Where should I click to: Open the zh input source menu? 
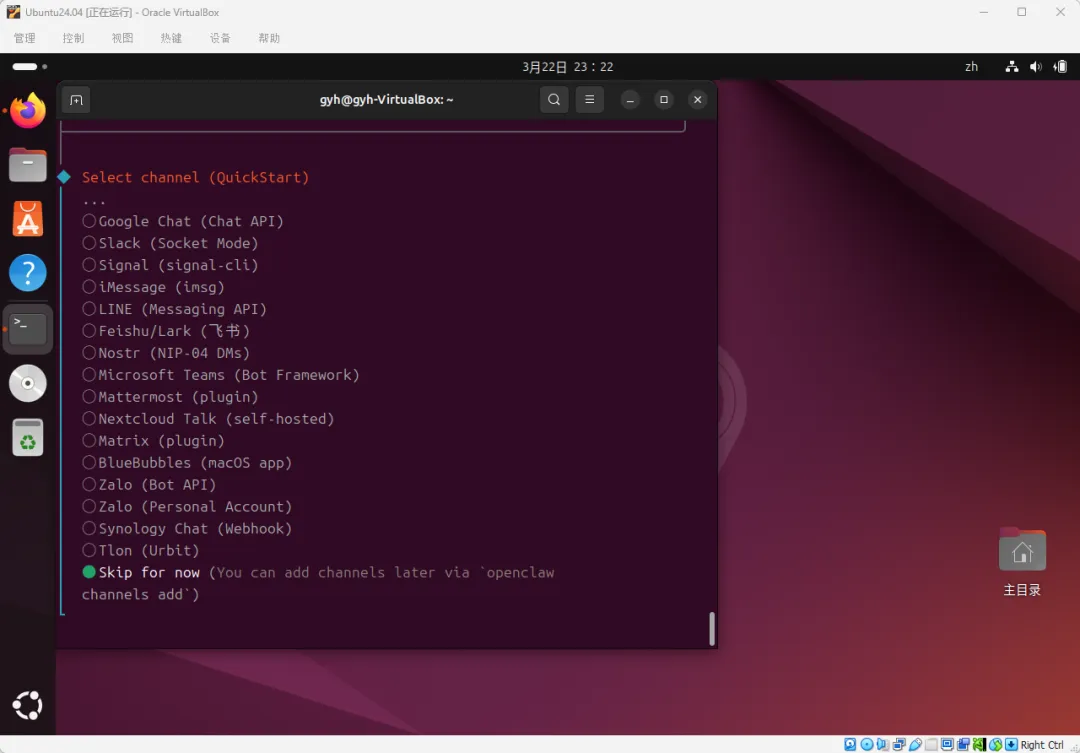click(971, 67)
